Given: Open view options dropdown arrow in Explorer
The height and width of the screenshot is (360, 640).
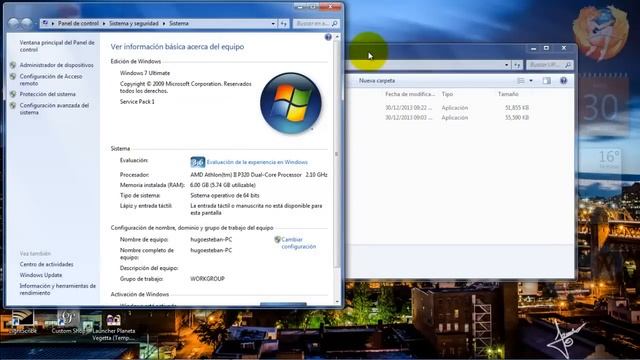Looking at the screenshot, I should (x=531, y=81).
